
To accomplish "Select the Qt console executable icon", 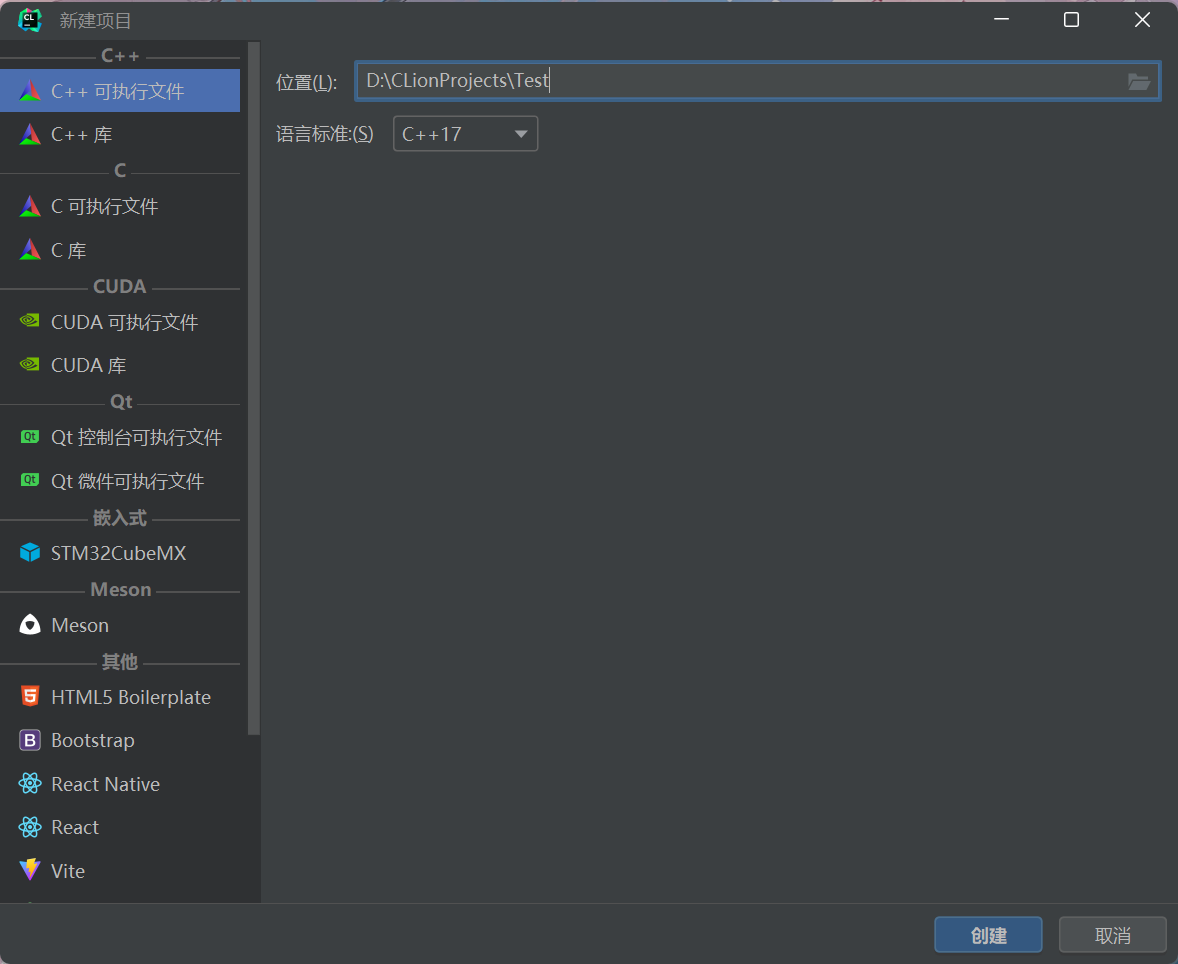I will coord(30,438).
